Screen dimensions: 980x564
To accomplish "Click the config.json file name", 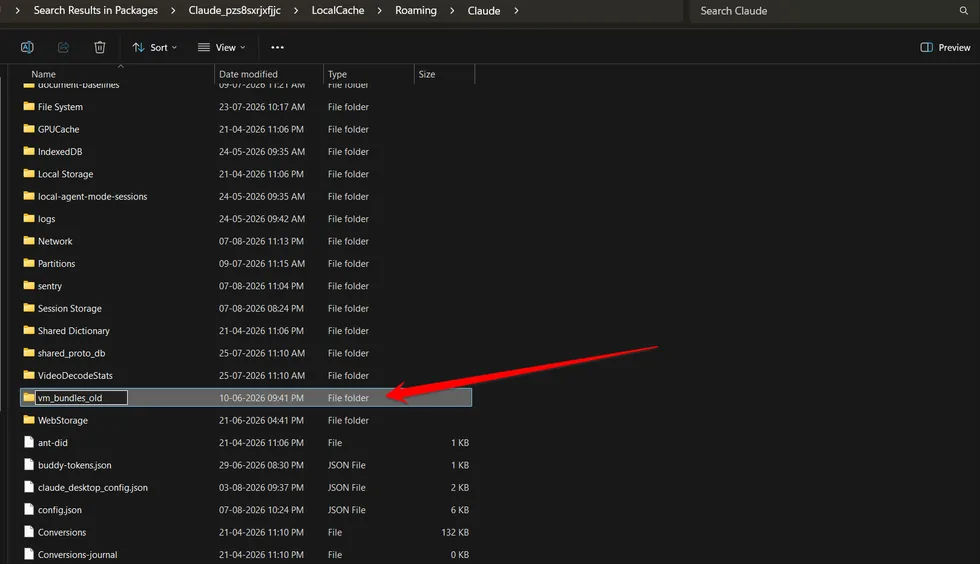I will [x=59, y=510].
